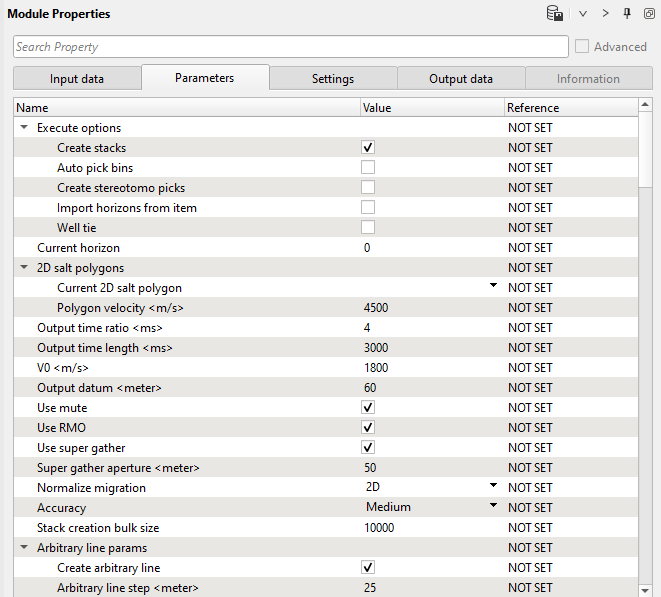Screen dimensions: 661x597
Task: Enable the Well tie checkbox
Action: [x=368, y=228]
